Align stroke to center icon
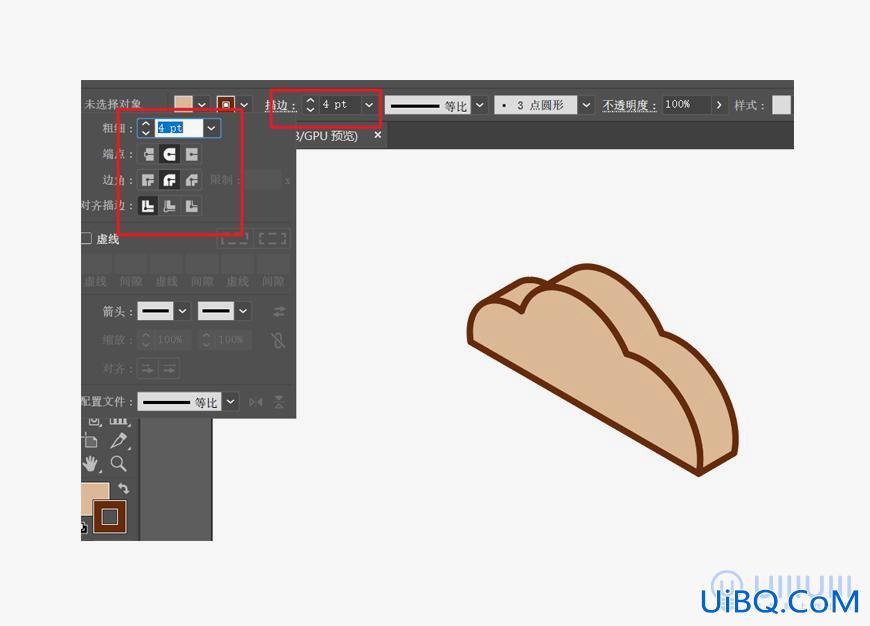 click(x=148, y=206)
